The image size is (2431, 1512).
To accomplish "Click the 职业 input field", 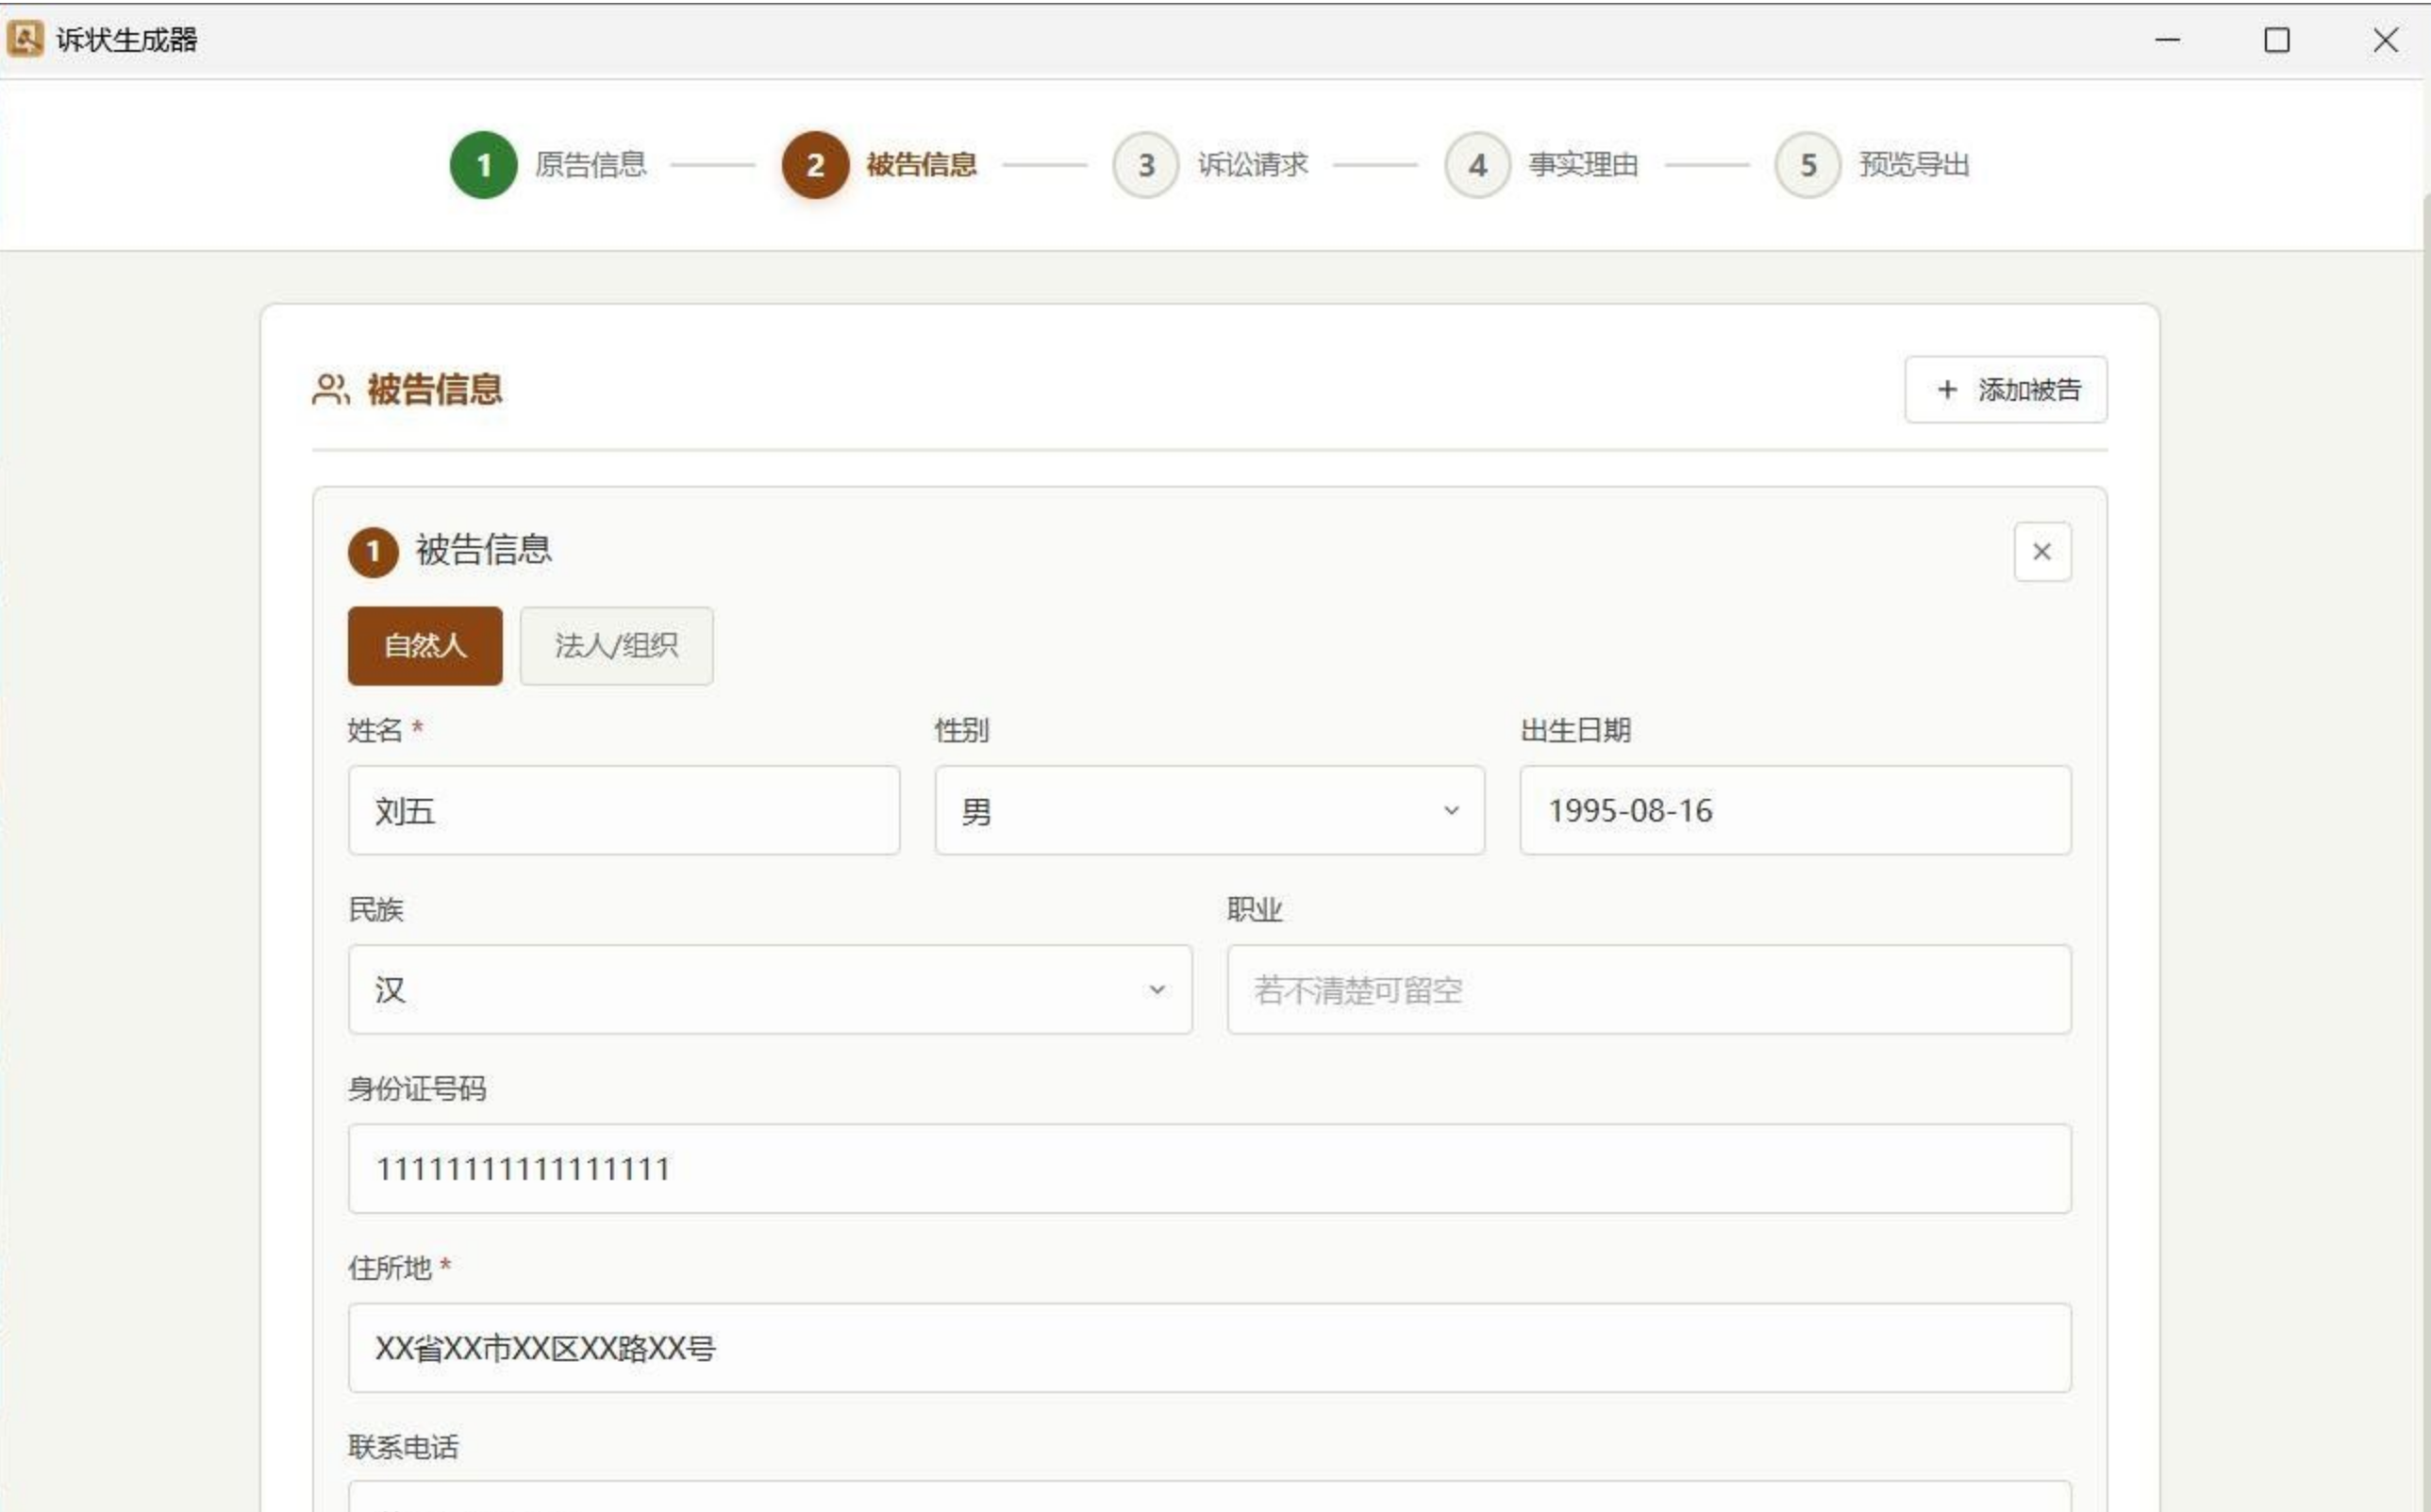I will point(1649,989).
